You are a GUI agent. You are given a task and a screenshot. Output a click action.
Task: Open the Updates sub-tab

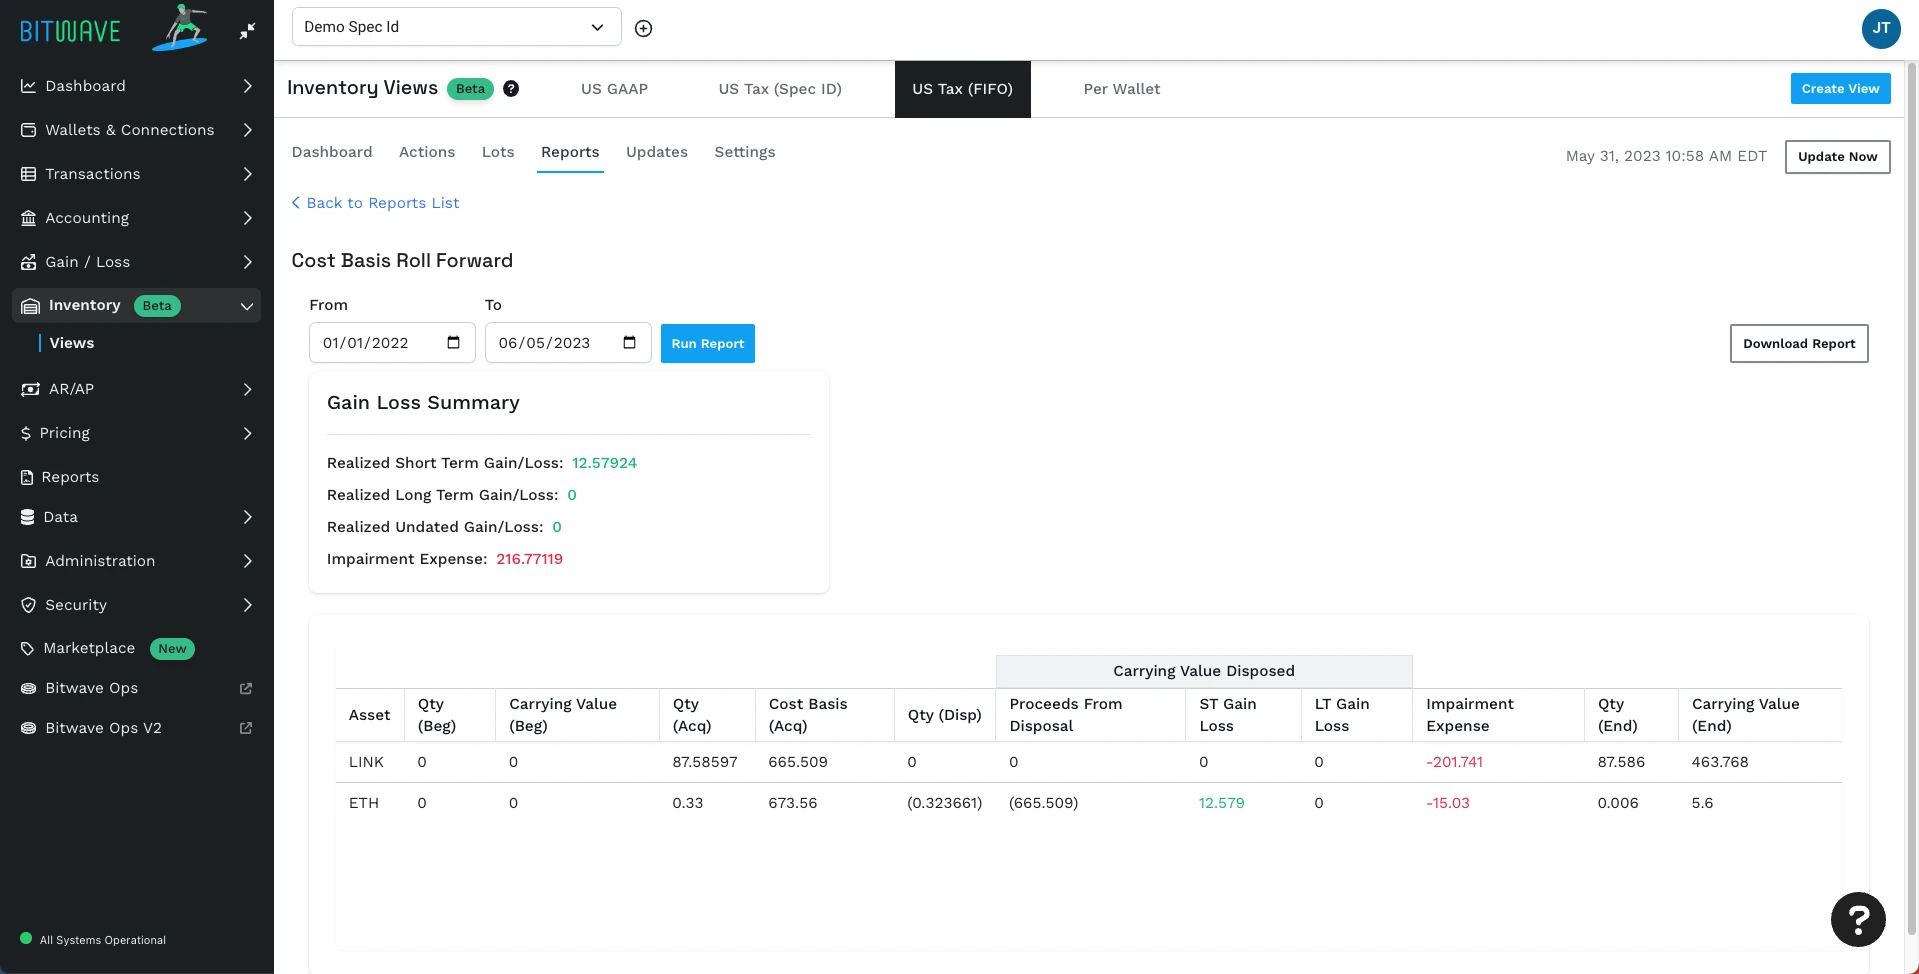(x=657, y=152)
